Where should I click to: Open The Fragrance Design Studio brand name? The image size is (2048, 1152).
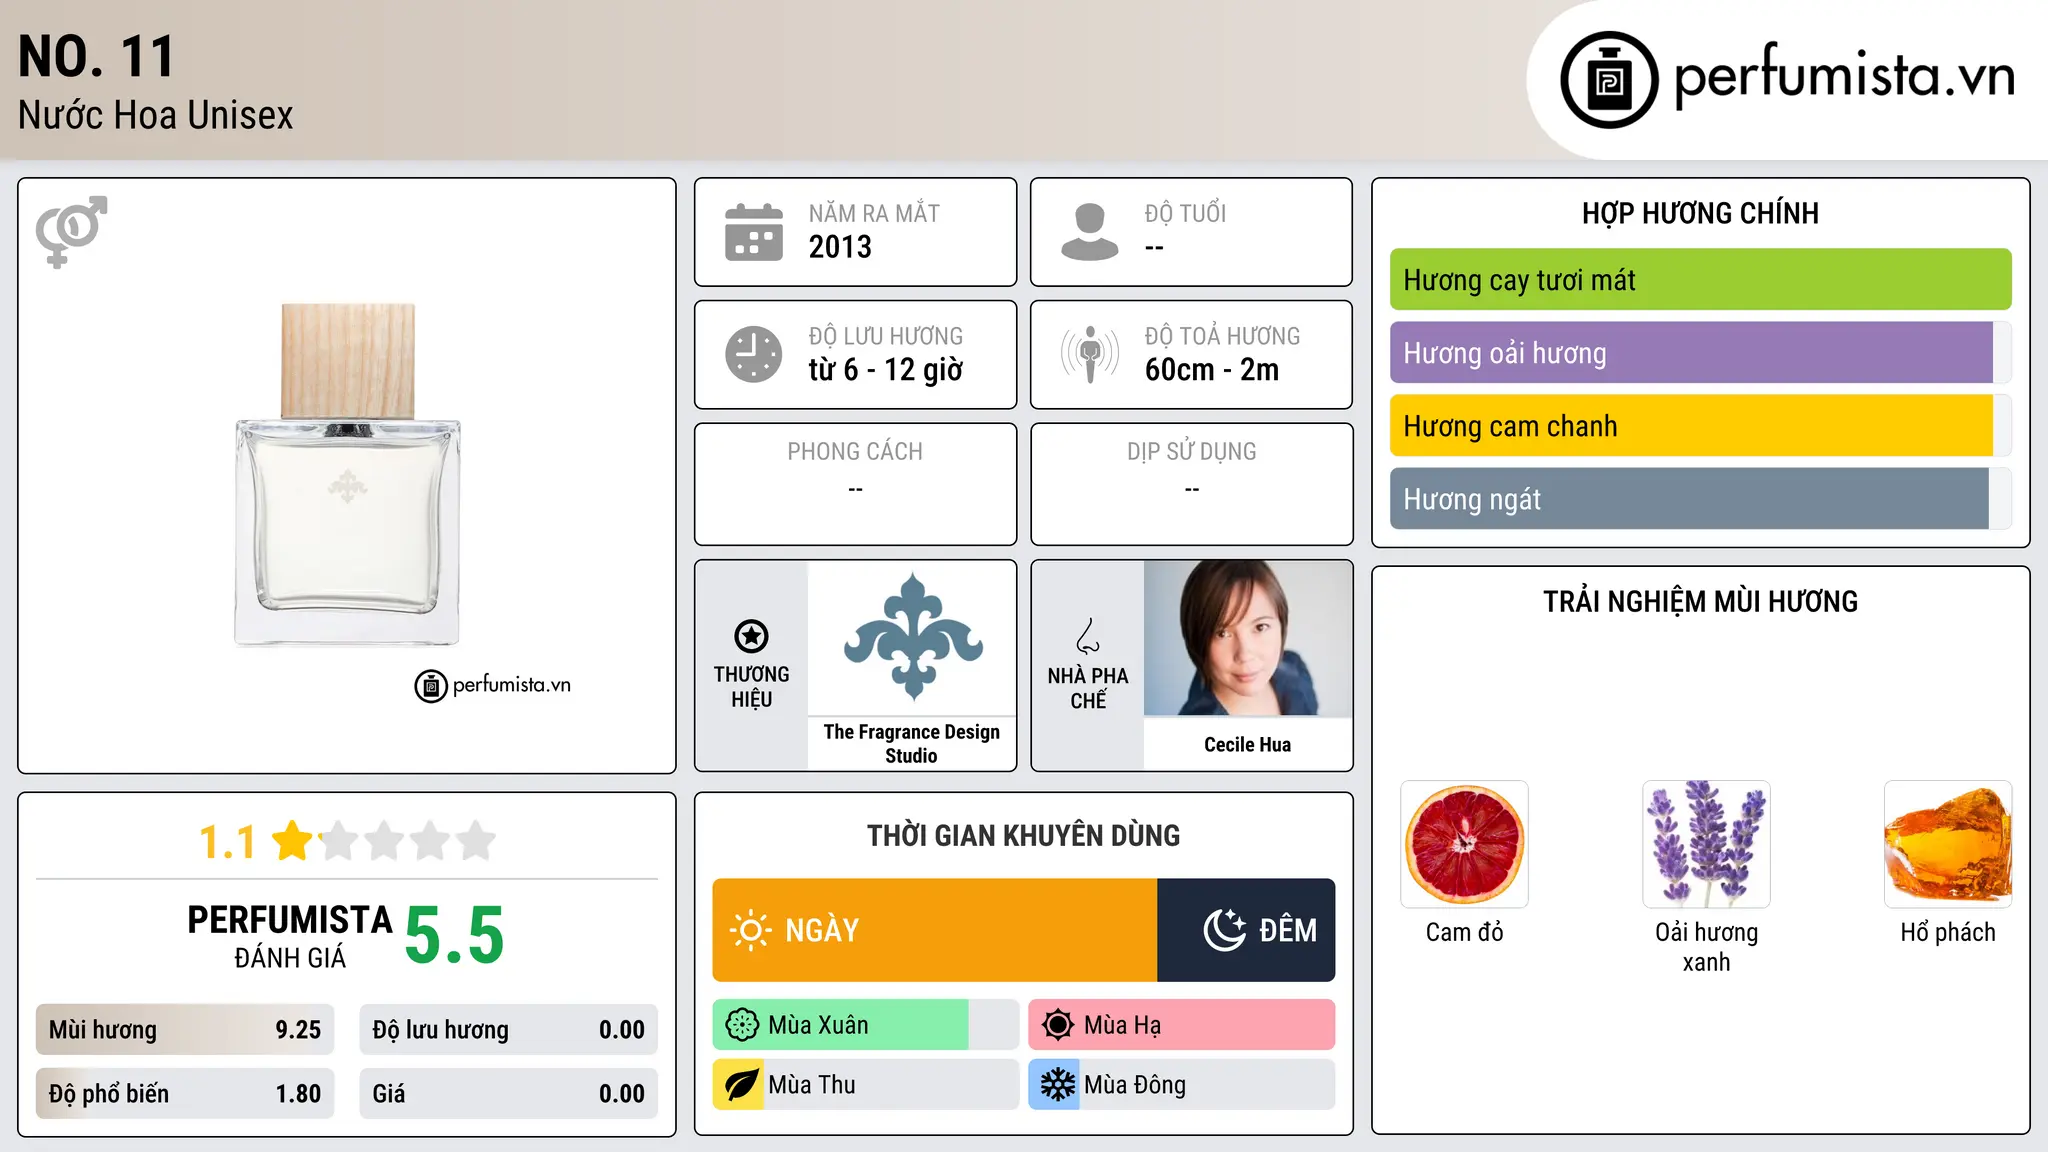point(911,744)
